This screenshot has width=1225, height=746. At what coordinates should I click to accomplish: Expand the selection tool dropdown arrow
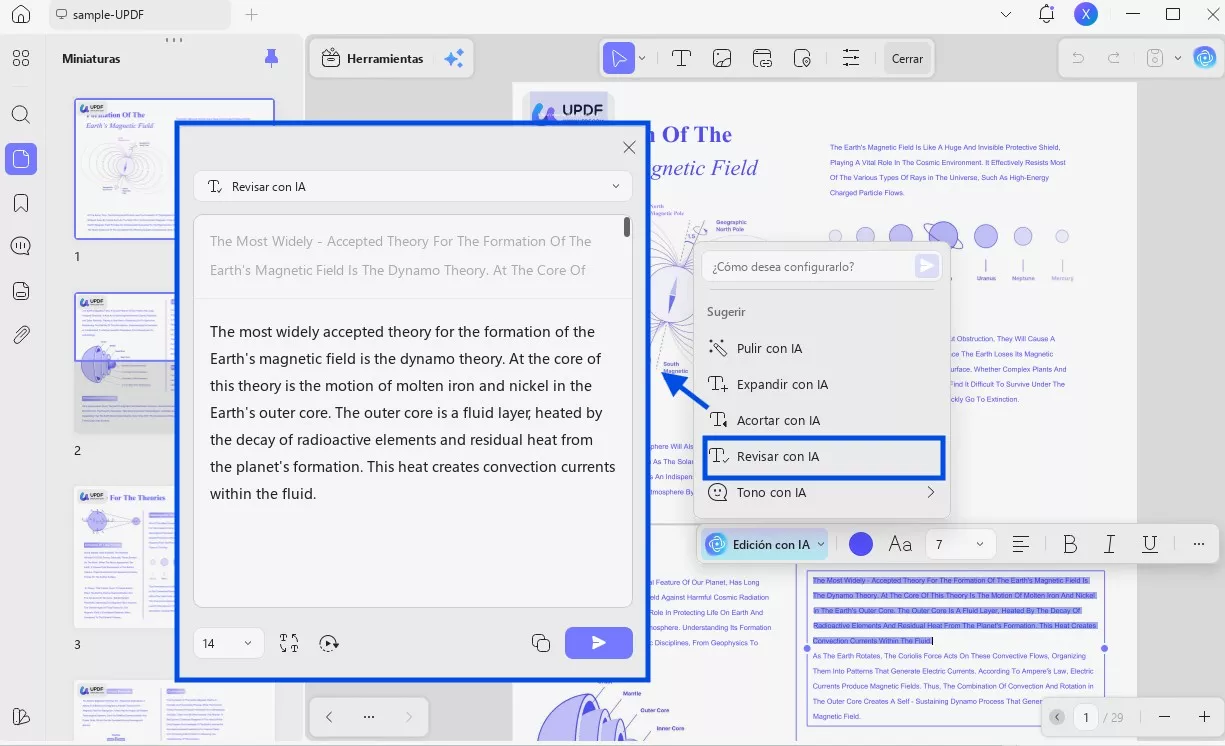tap(642, 58)
